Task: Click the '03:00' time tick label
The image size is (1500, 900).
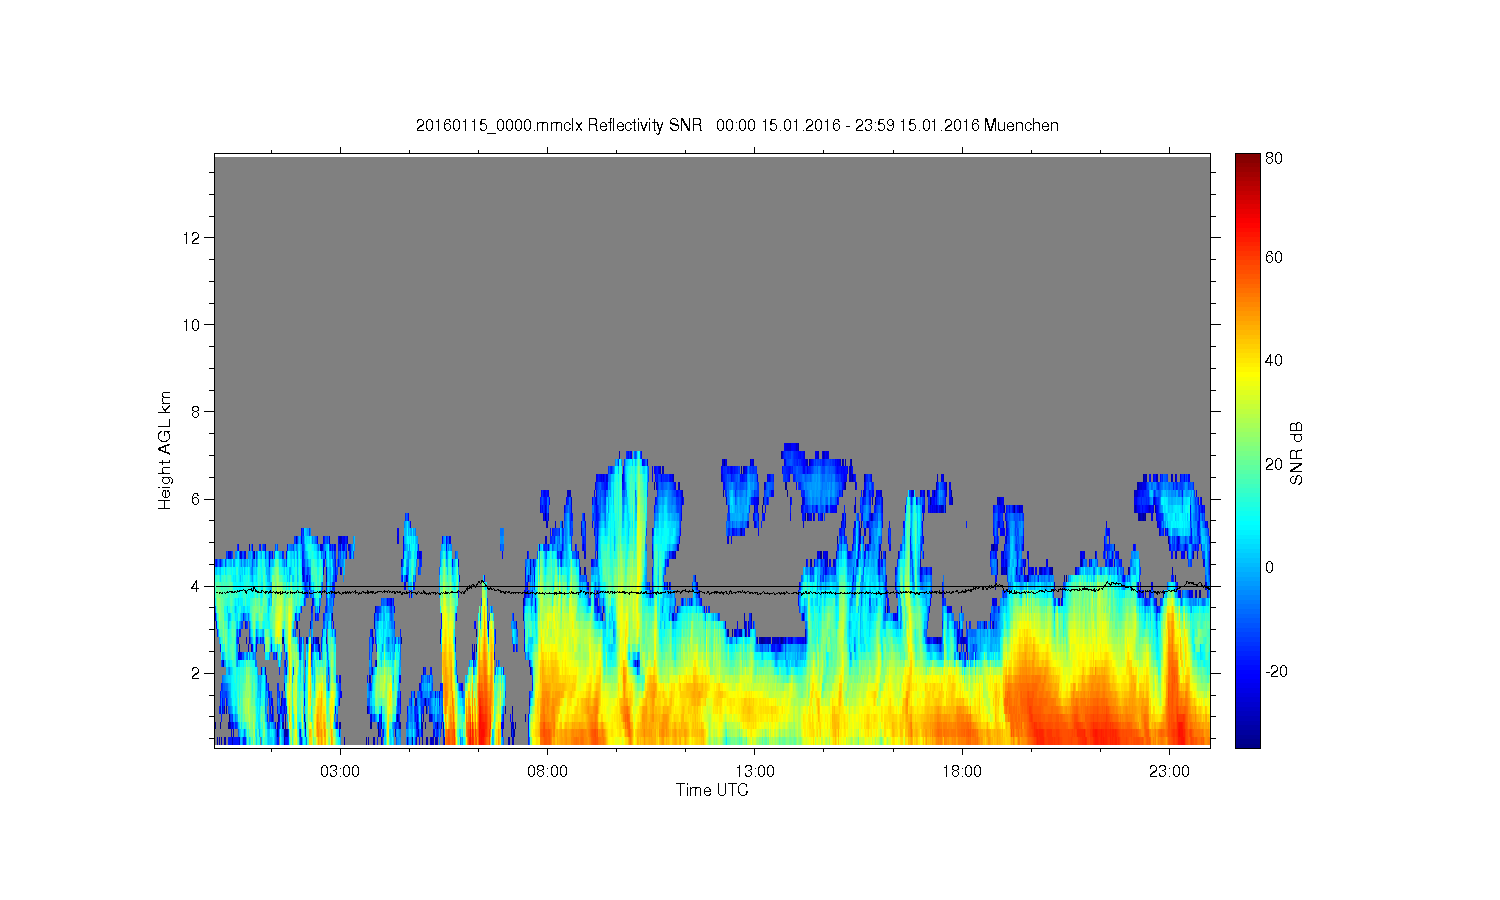Action: pos(340,771)
